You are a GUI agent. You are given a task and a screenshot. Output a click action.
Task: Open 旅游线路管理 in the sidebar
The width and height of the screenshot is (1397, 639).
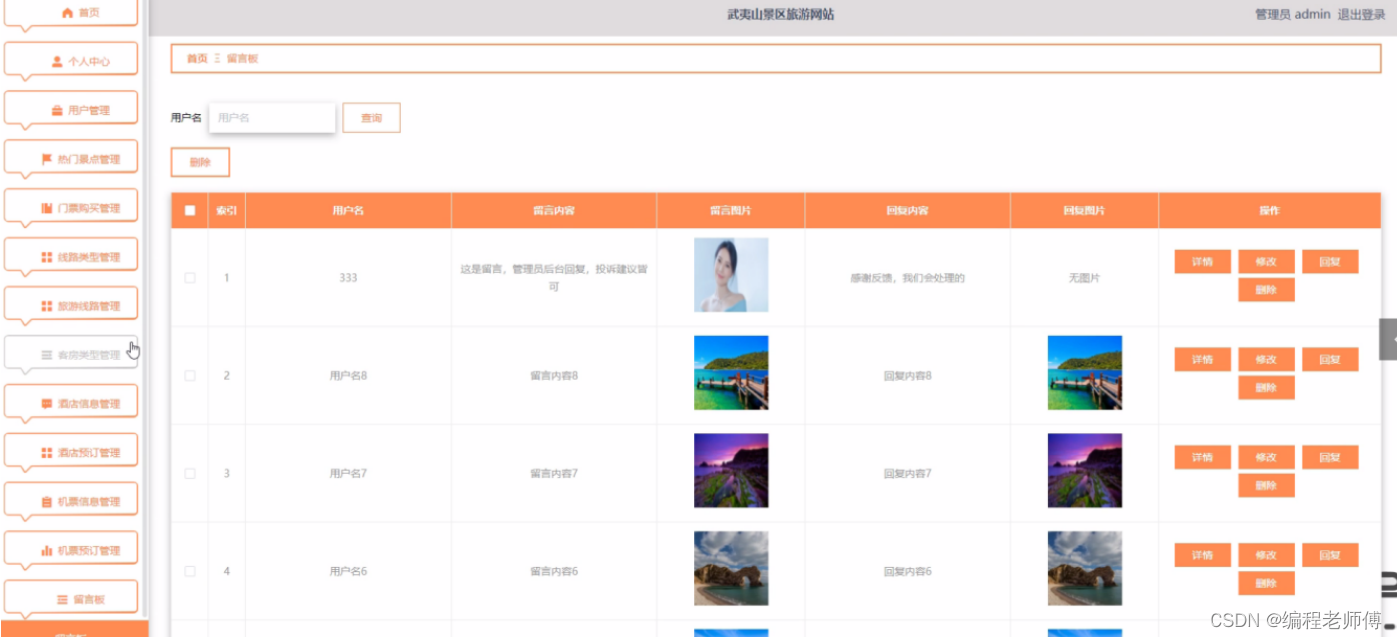pyautogui.click(x=71, y=306)
